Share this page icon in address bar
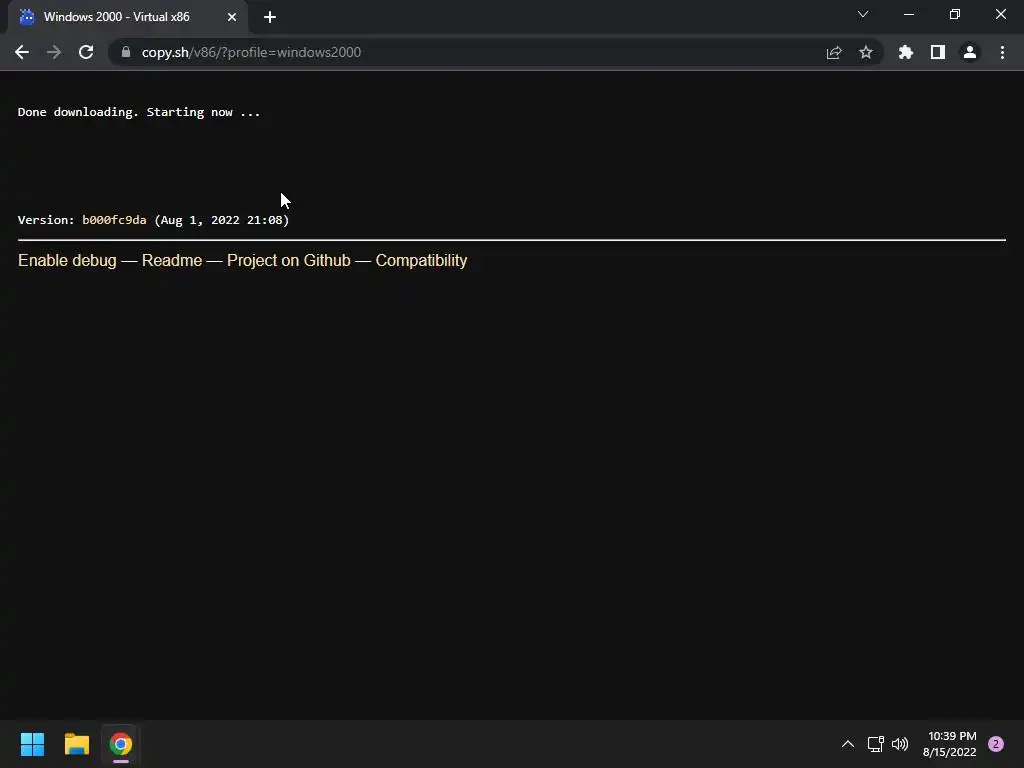 [834, 52]
